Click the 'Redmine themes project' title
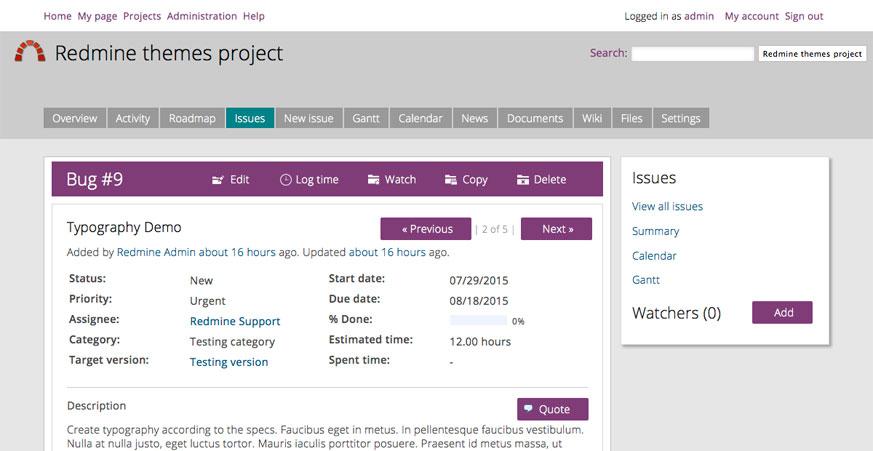 click(169, 53)
